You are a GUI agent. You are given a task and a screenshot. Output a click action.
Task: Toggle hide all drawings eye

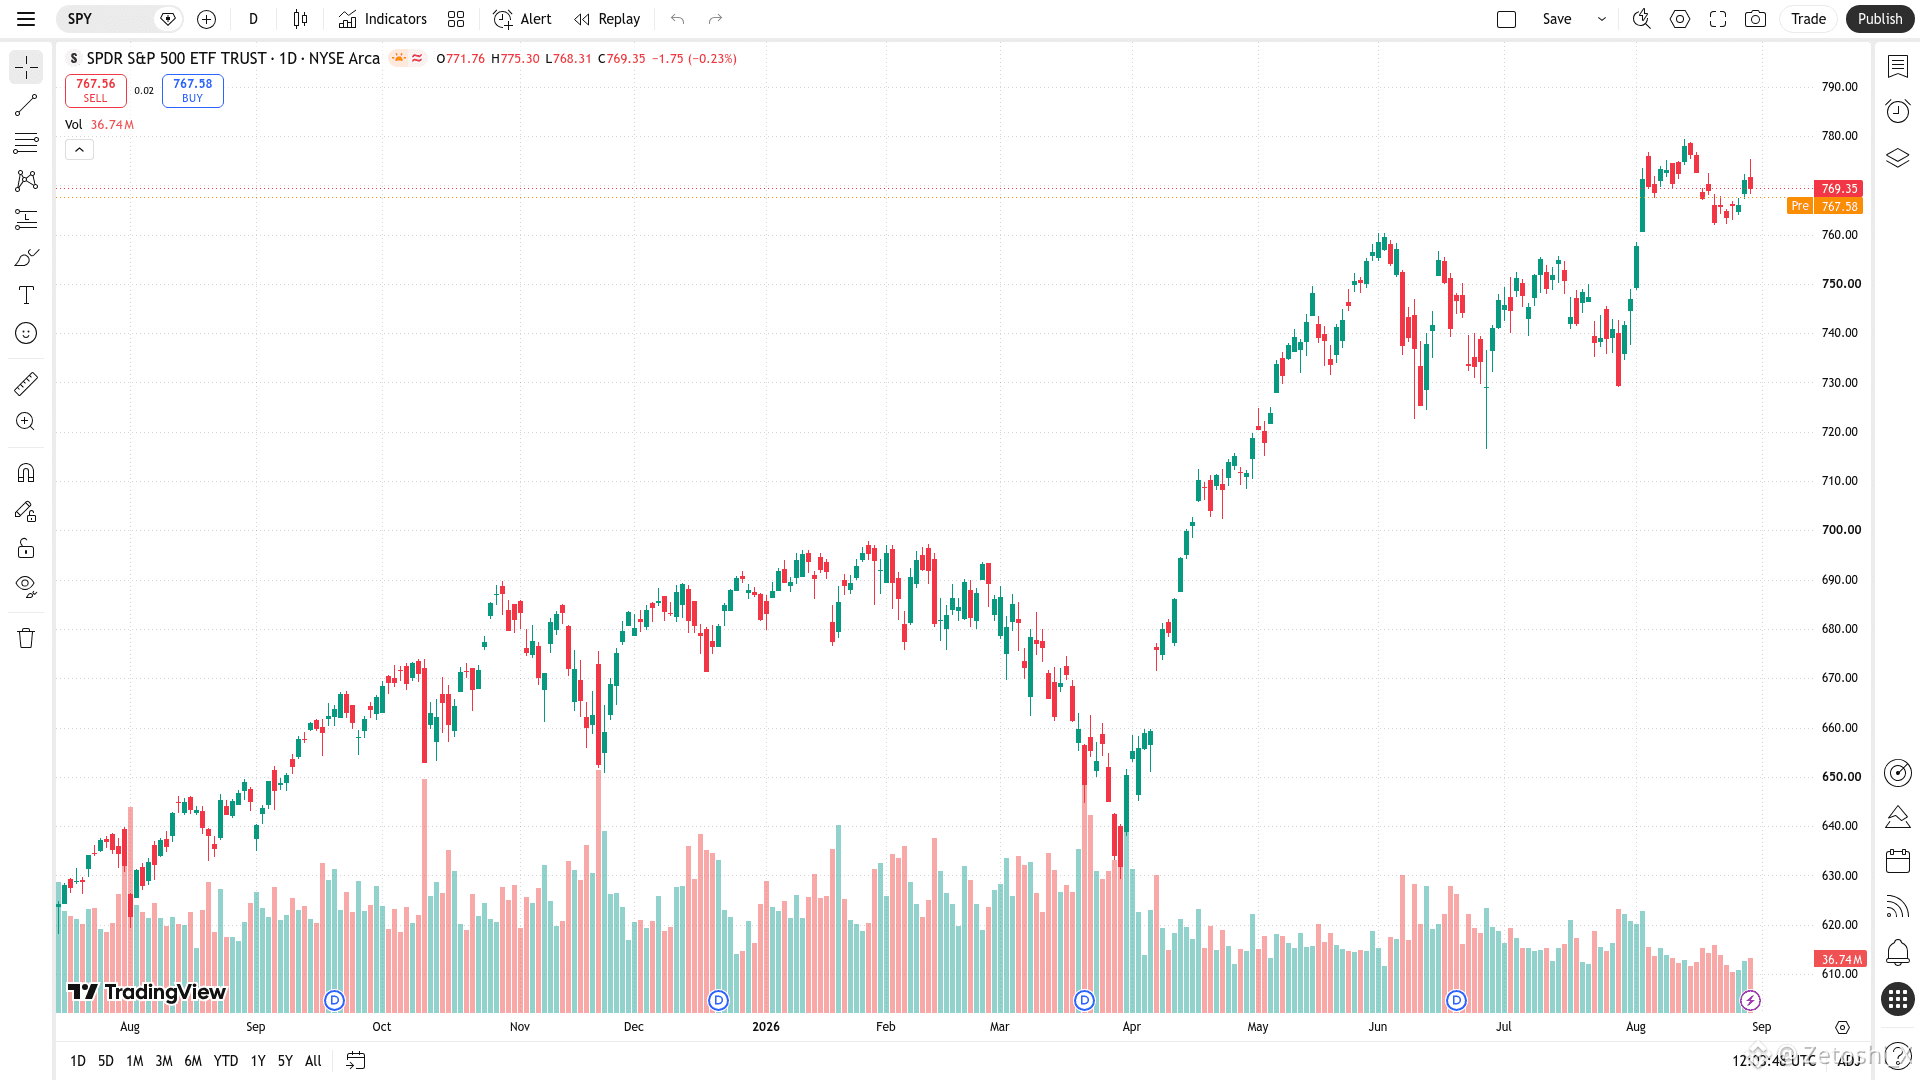26,586
